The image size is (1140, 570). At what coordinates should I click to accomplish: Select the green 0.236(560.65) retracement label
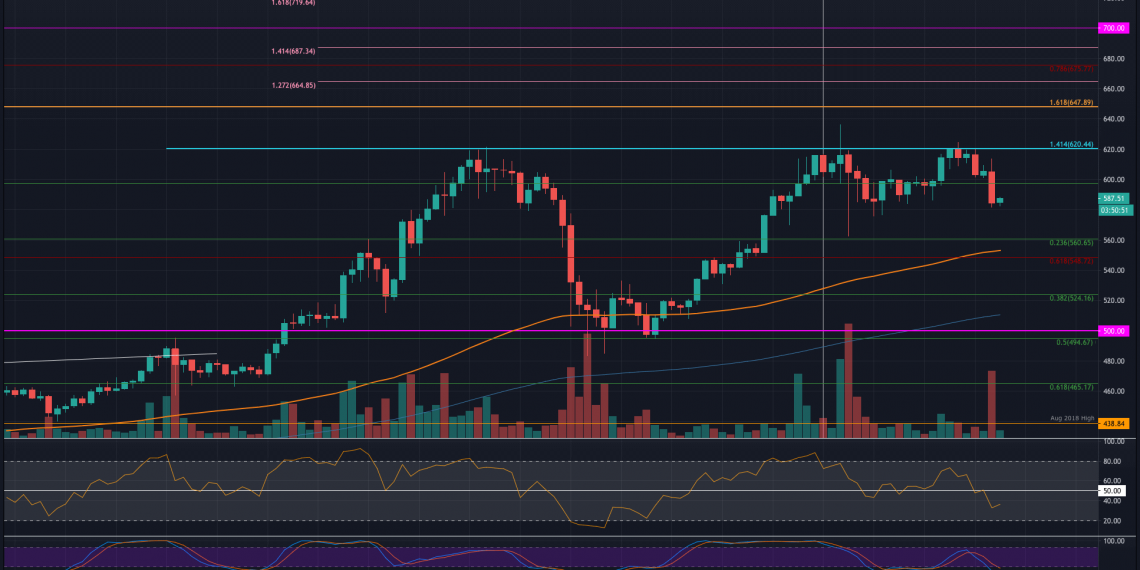point(1071,243)
